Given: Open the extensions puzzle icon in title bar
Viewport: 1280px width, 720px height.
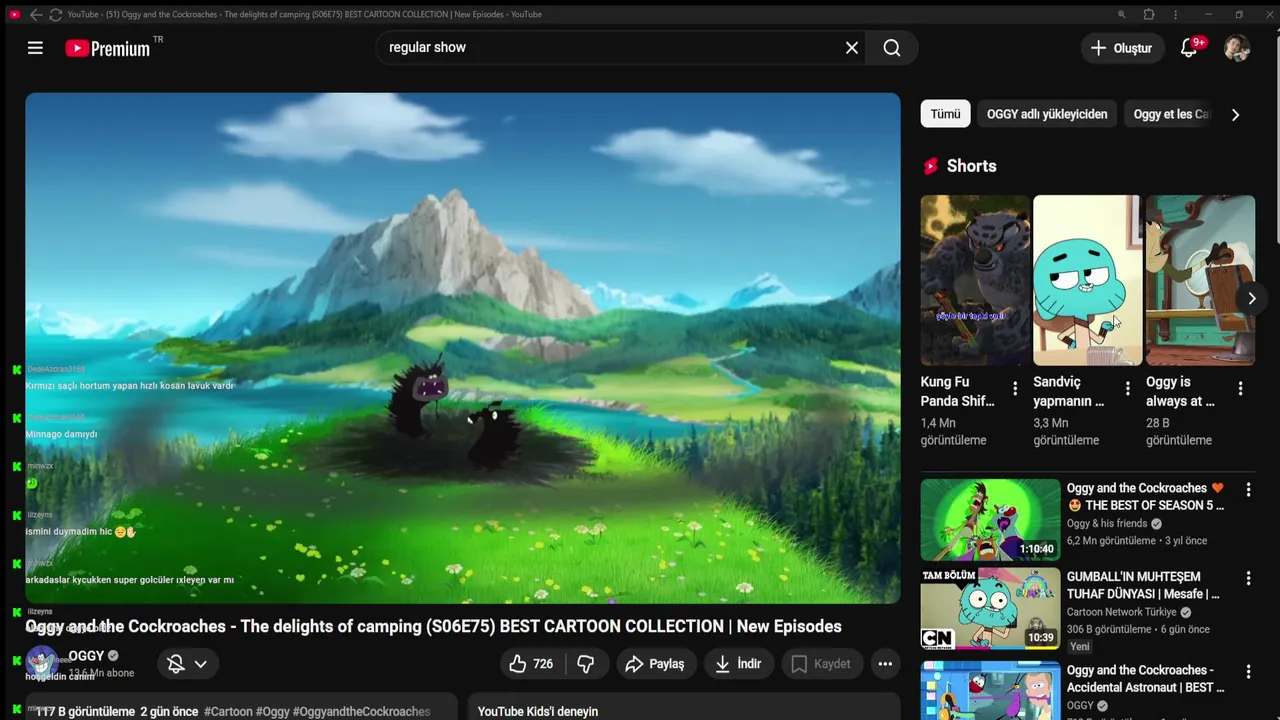Looking at the screenshot, I should point(1149,14).
